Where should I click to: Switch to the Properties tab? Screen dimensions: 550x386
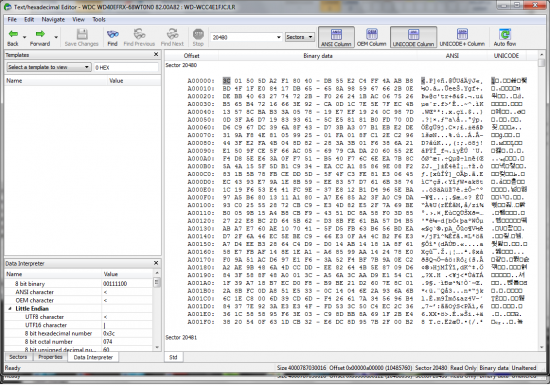point(50,357)
